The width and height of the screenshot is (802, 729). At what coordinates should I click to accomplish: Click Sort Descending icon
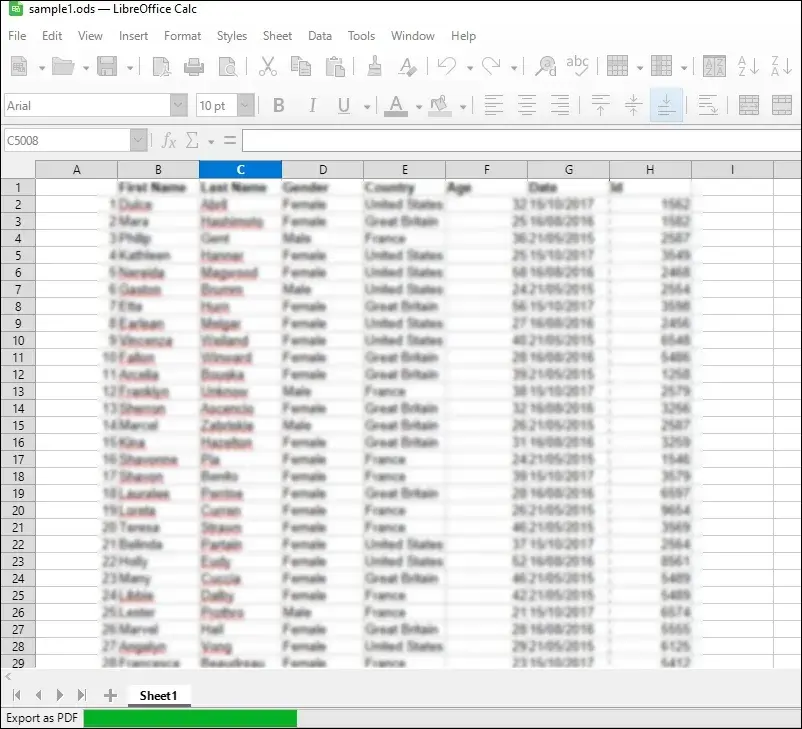tap(781, 67)
